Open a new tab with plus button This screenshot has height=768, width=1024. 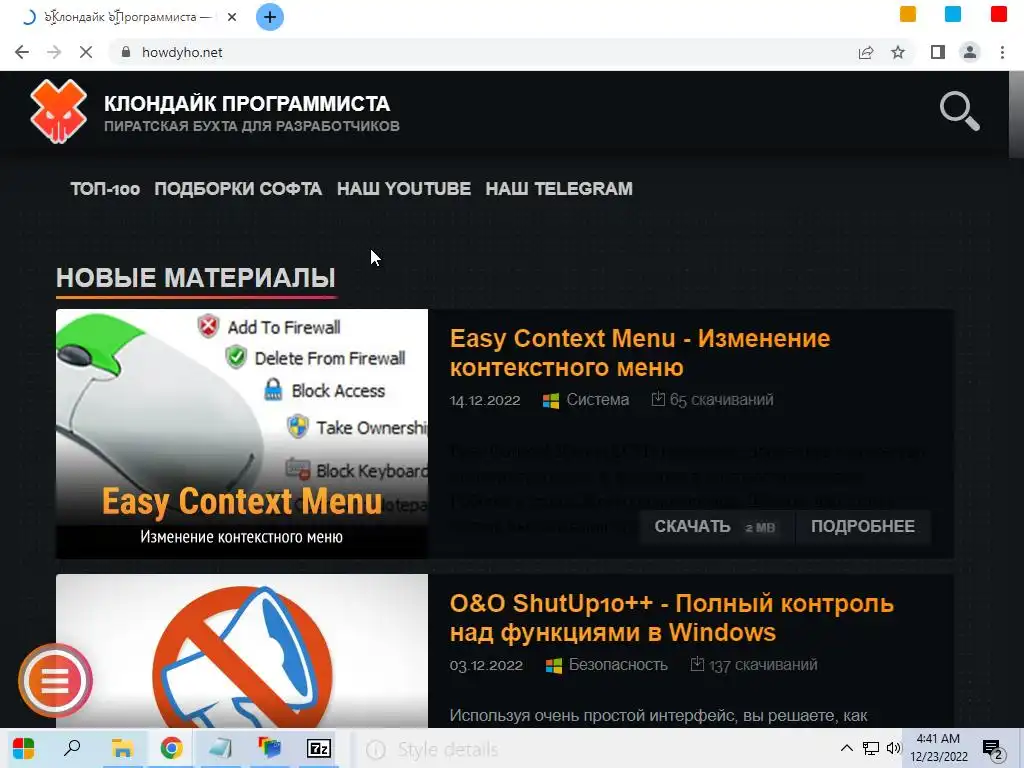(270, 17)
